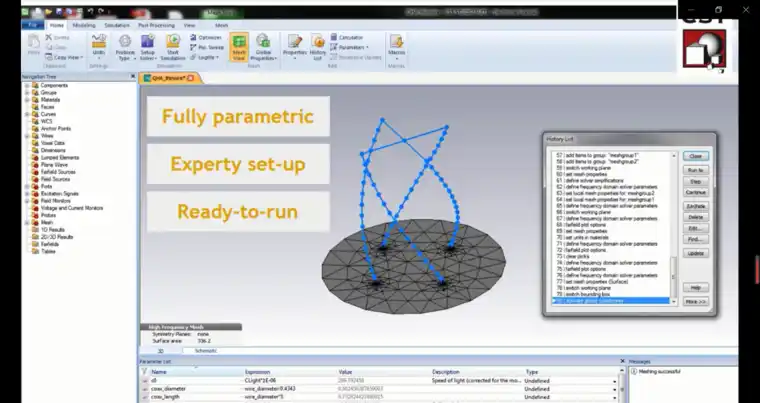Expand the Curves tree node

(x=27, y=114)
